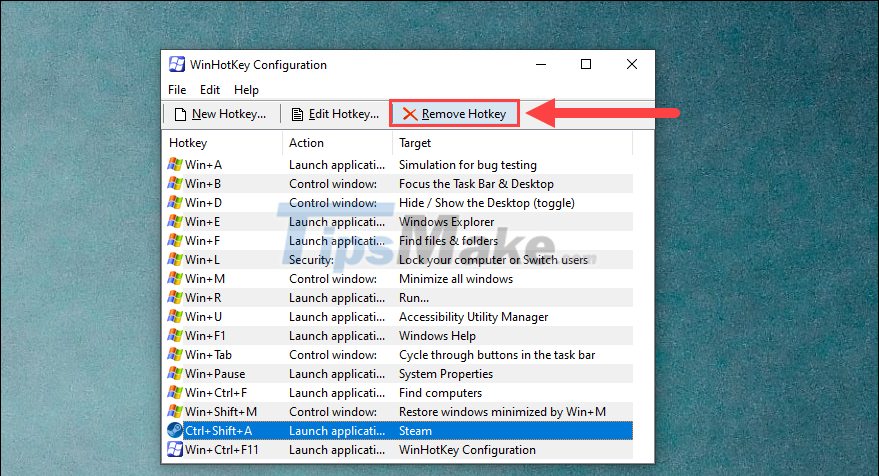Screen dimensions: 879x476
Task: Click the Windows flag icon beside Win+B
Action: click(x=175, y=184)
